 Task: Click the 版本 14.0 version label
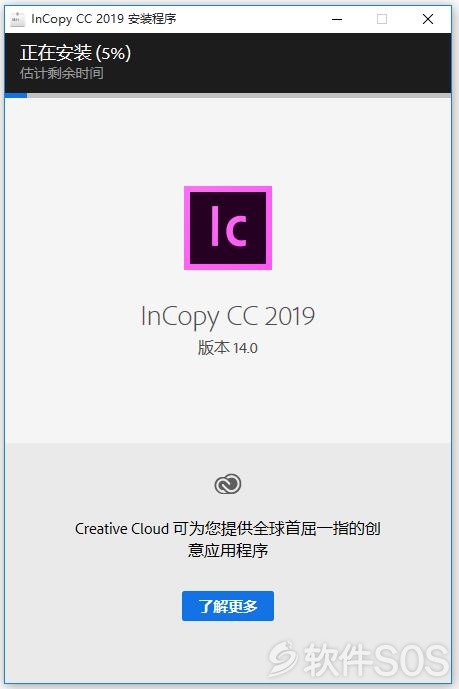tap(228, 348)
